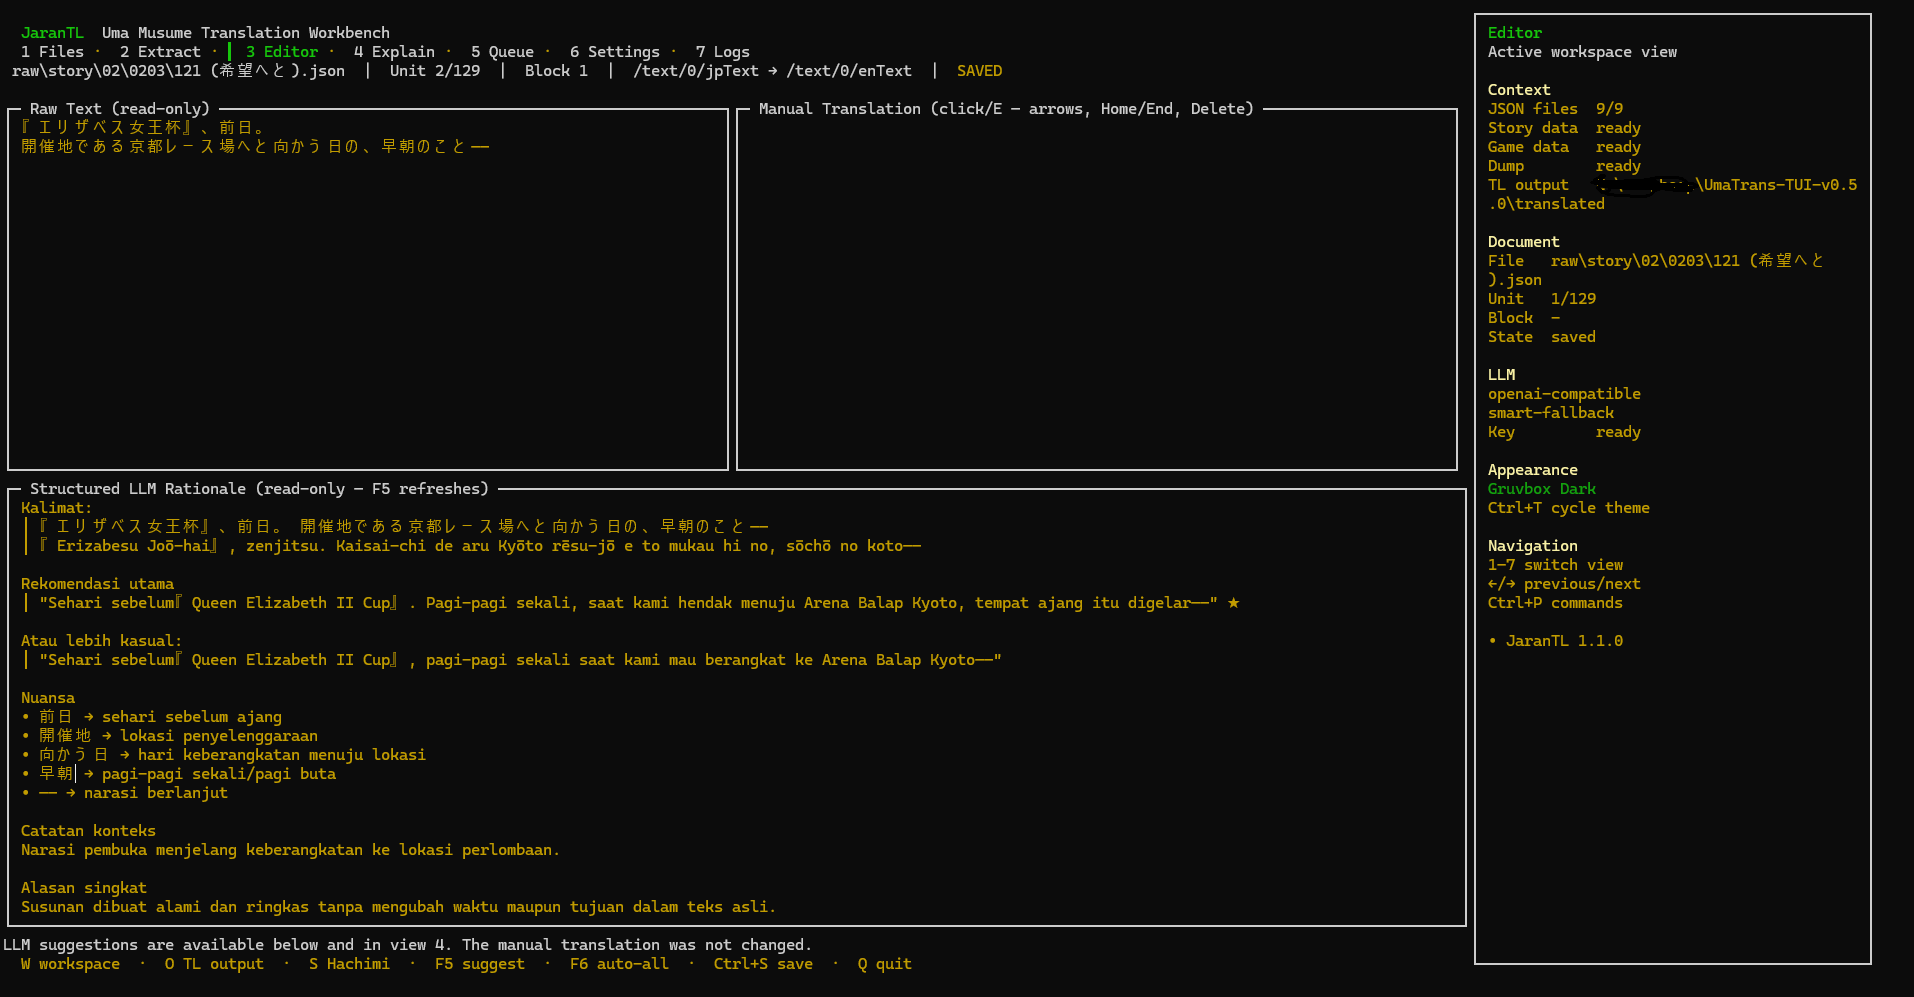Click the JaranTL app title
The width and height of the screenshot is (1914, 997).
click(x=52, y=33)
